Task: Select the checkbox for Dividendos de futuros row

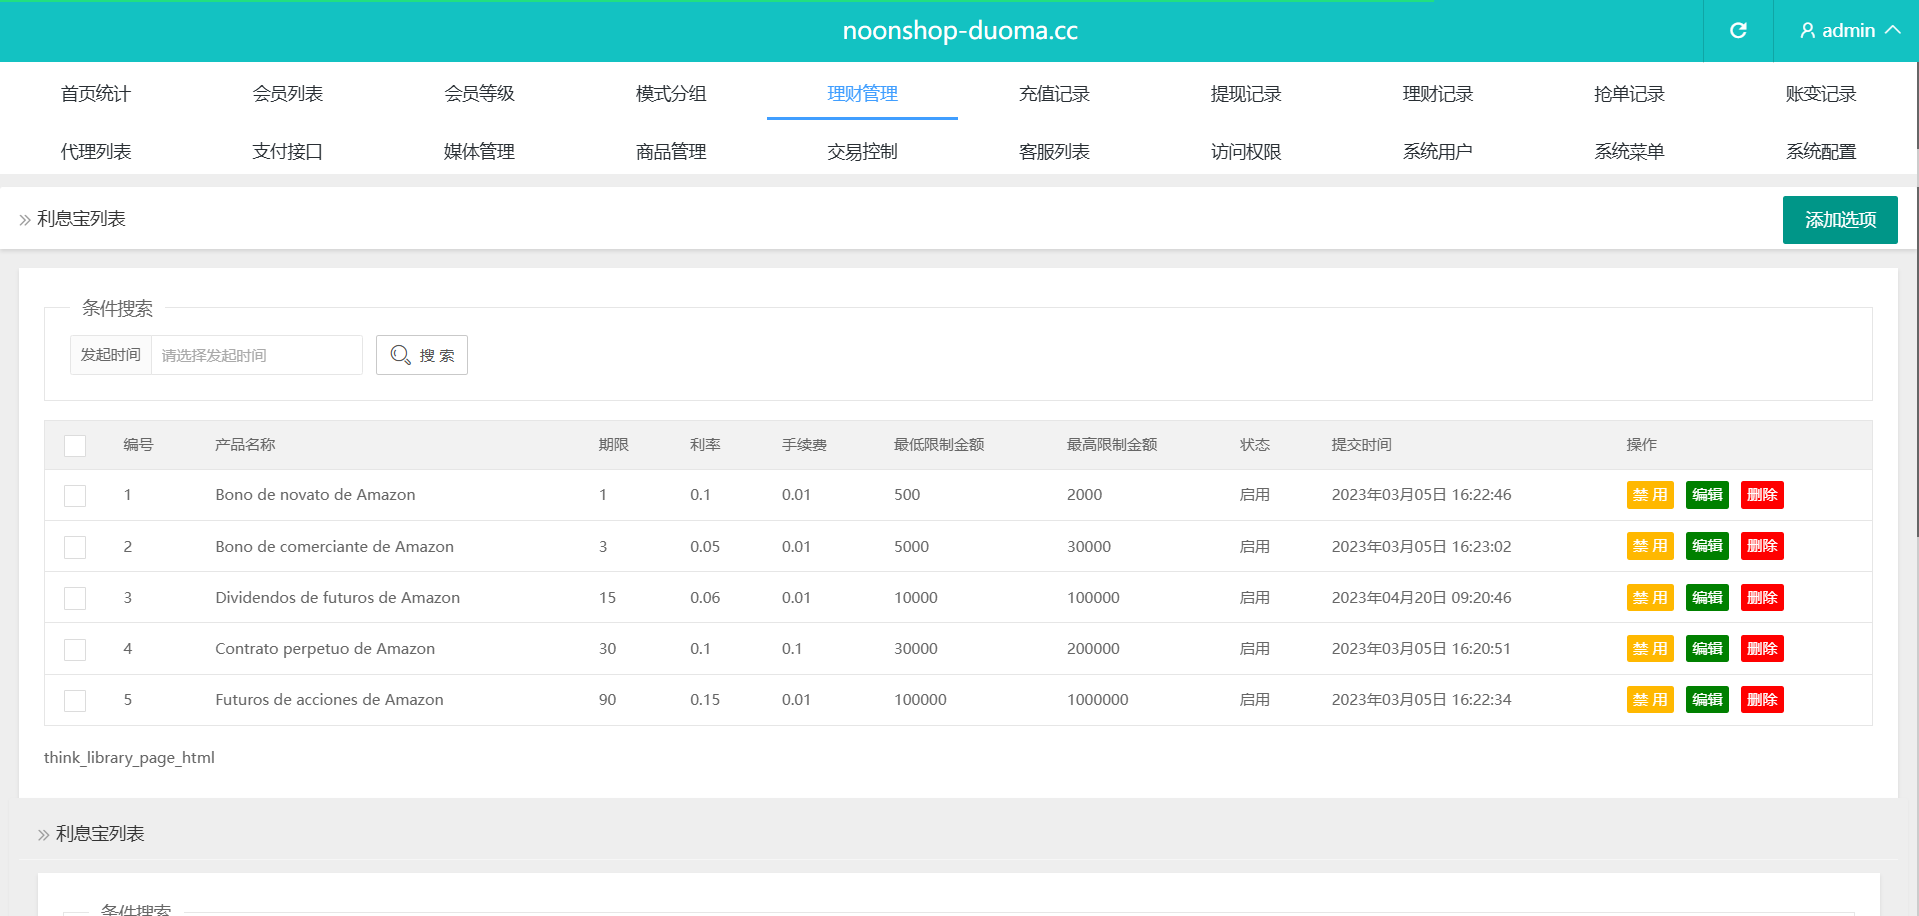Action: [75, 598]
